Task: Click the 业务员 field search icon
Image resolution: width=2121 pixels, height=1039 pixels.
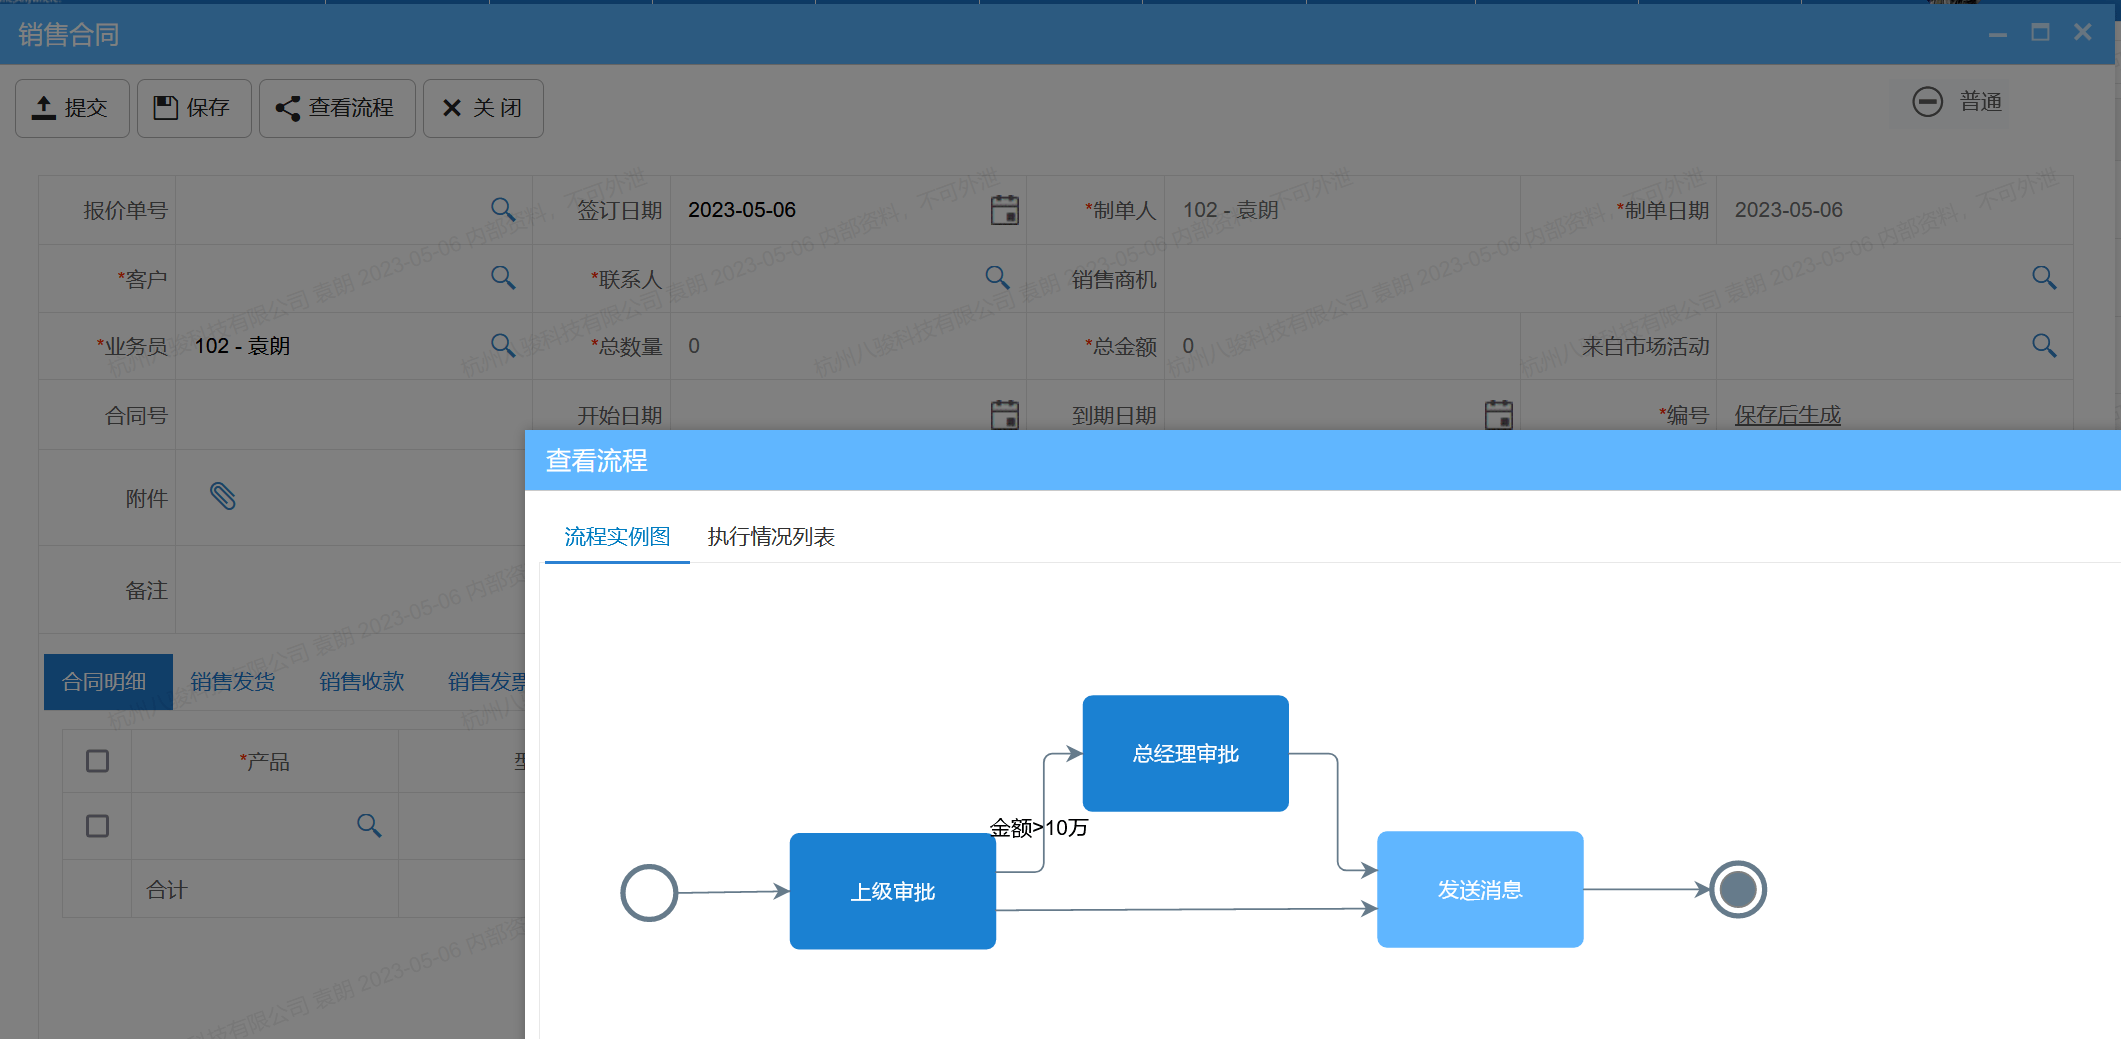Action: [503, 345]
